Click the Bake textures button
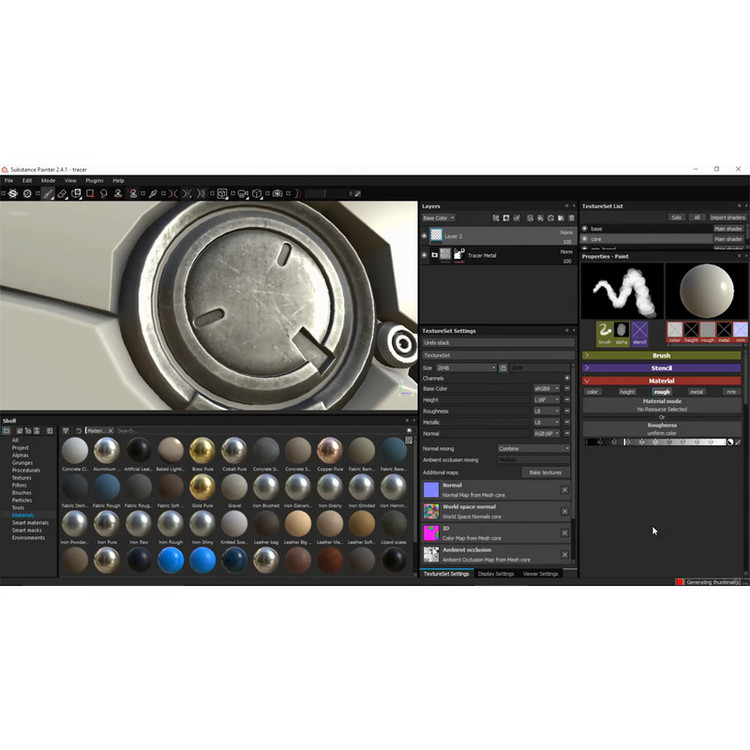Image resolution: width=750 pixels, height=750 pixels. [x=545, y=472]
